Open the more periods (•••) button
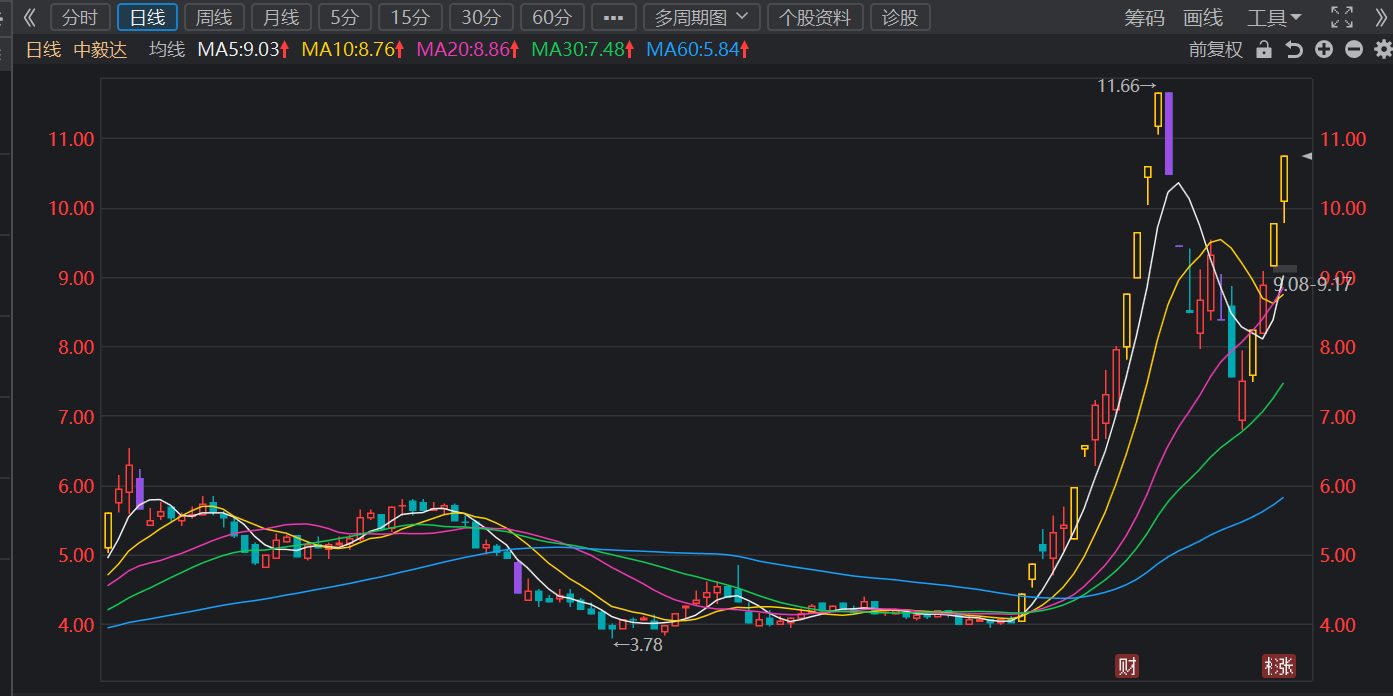Viewport: 1393px width, 696px height. pyautogui.click(x=614, y=17)
